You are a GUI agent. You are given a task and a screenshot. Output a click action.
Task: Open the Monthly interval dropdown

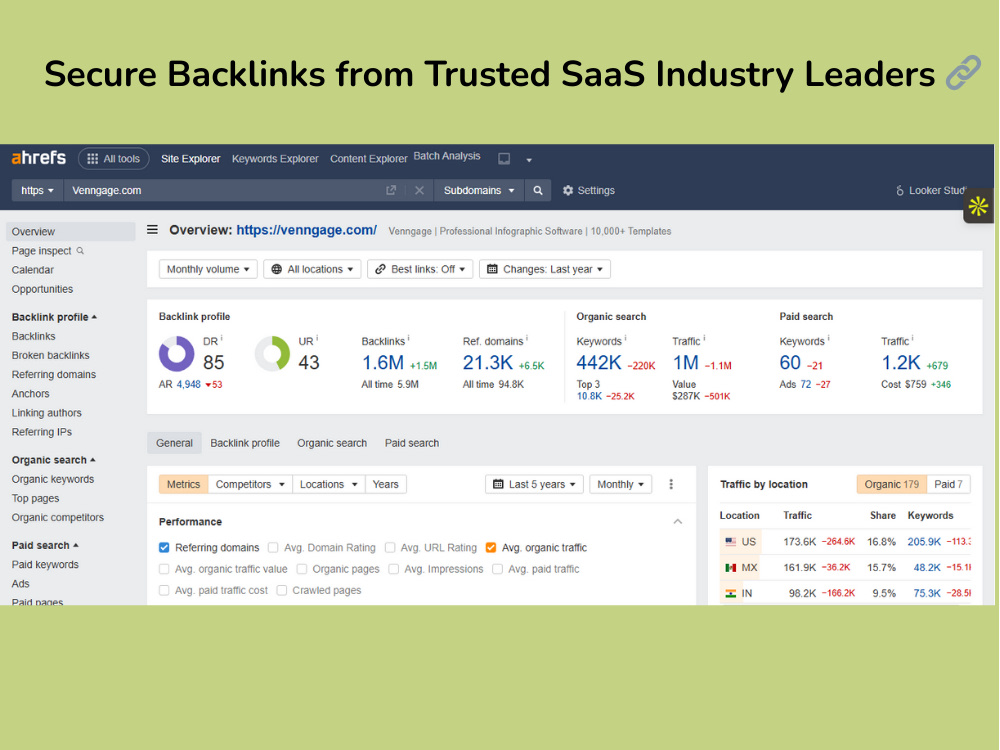point(621,485)
